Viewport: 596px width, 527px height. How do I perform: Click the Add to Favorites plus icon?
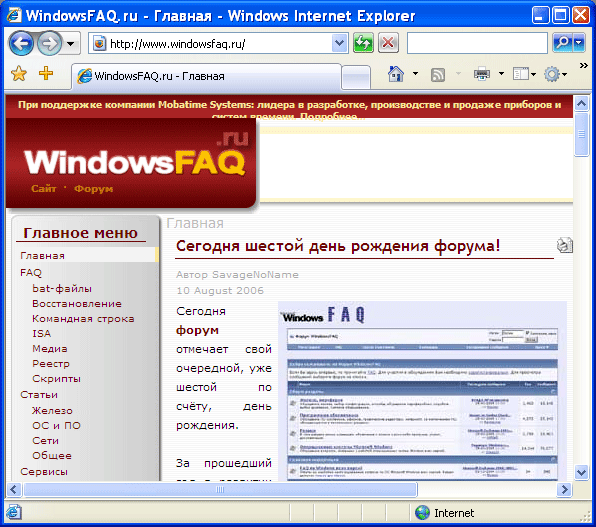(x=46, y=73)
